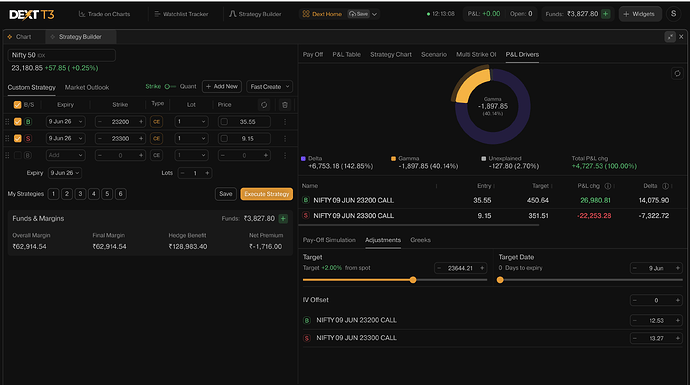This screenshot has height=385, width=690.
Task: Switch CE option type on 23300 leg
Action: 156,139
